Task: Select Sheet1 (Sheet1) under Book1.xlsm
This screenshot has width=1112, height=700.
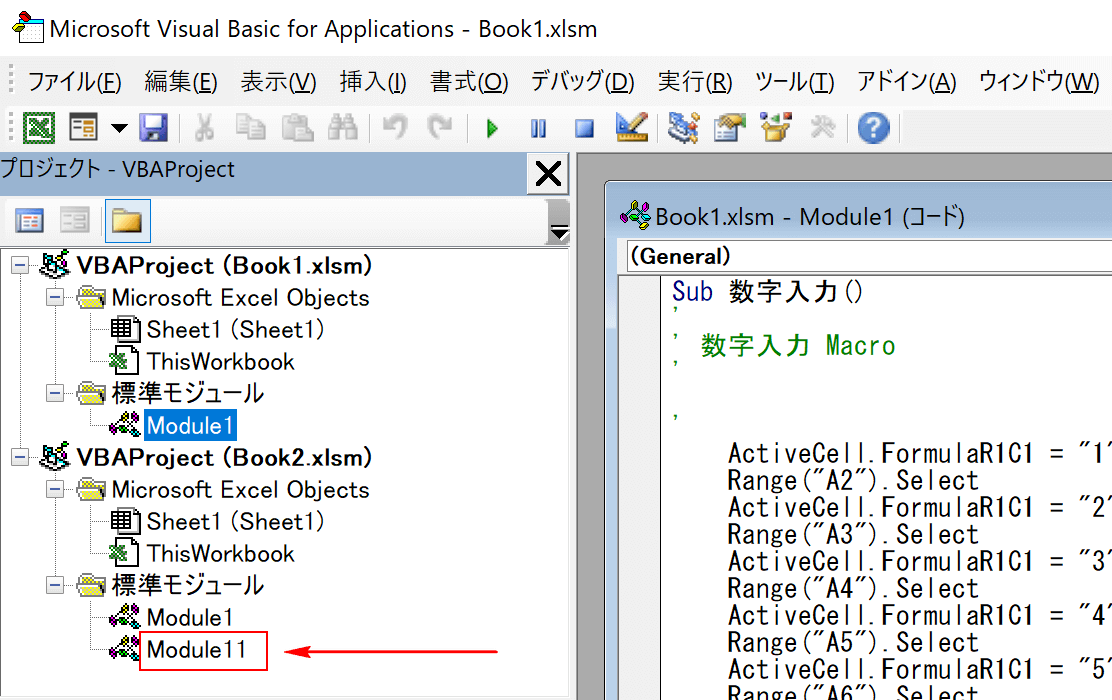Action: 235,330
